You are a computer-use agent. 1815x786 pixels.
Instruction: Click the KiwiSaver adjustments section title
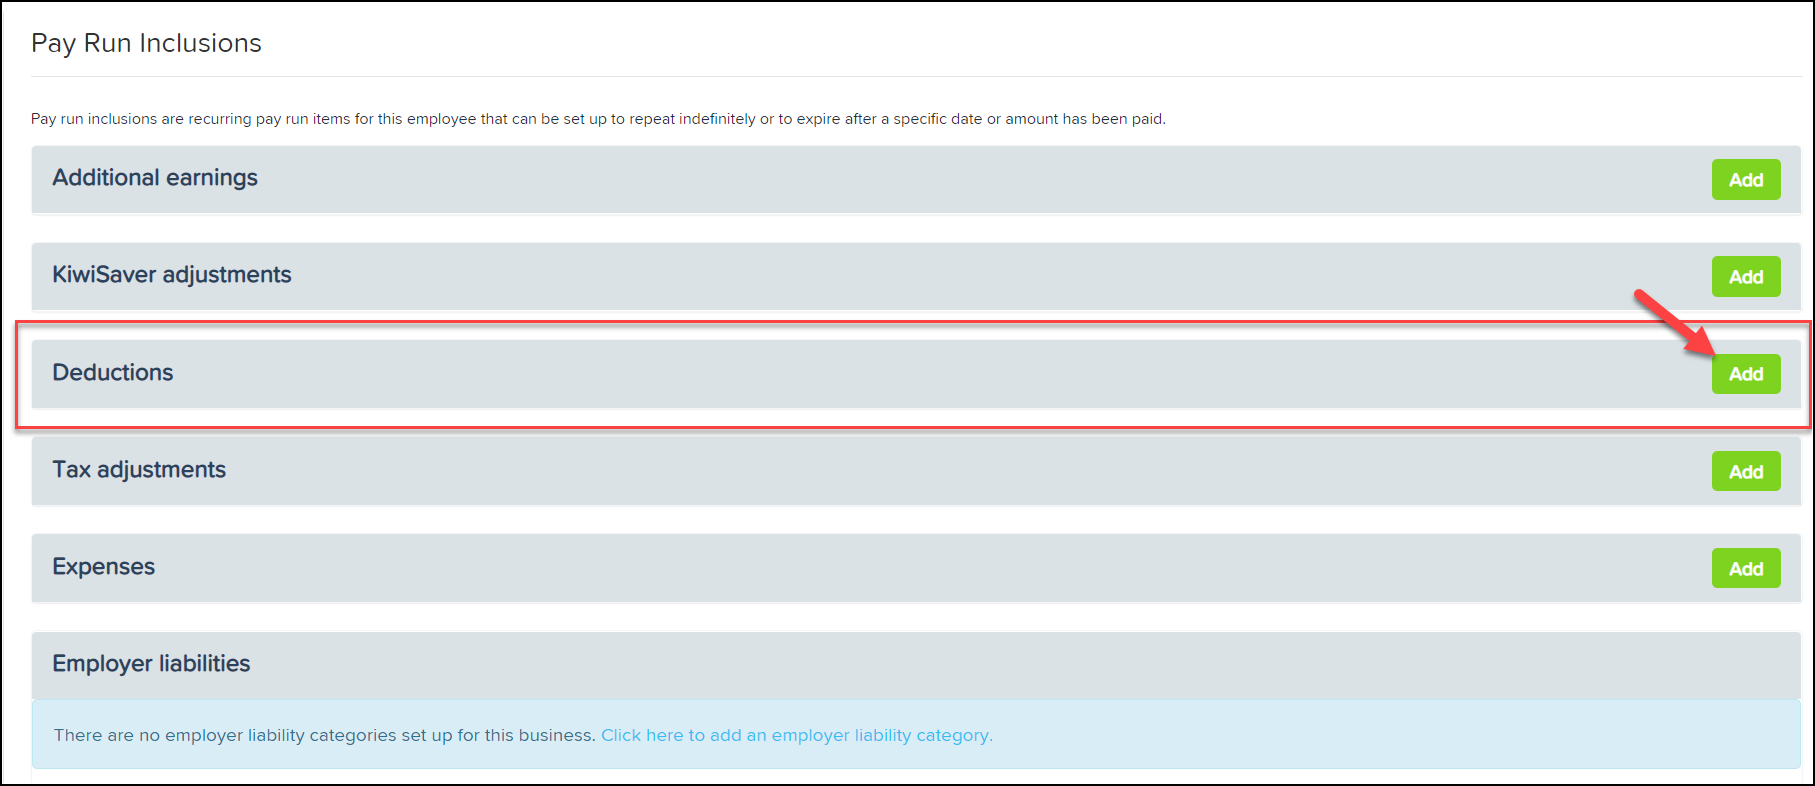[172, 275]
